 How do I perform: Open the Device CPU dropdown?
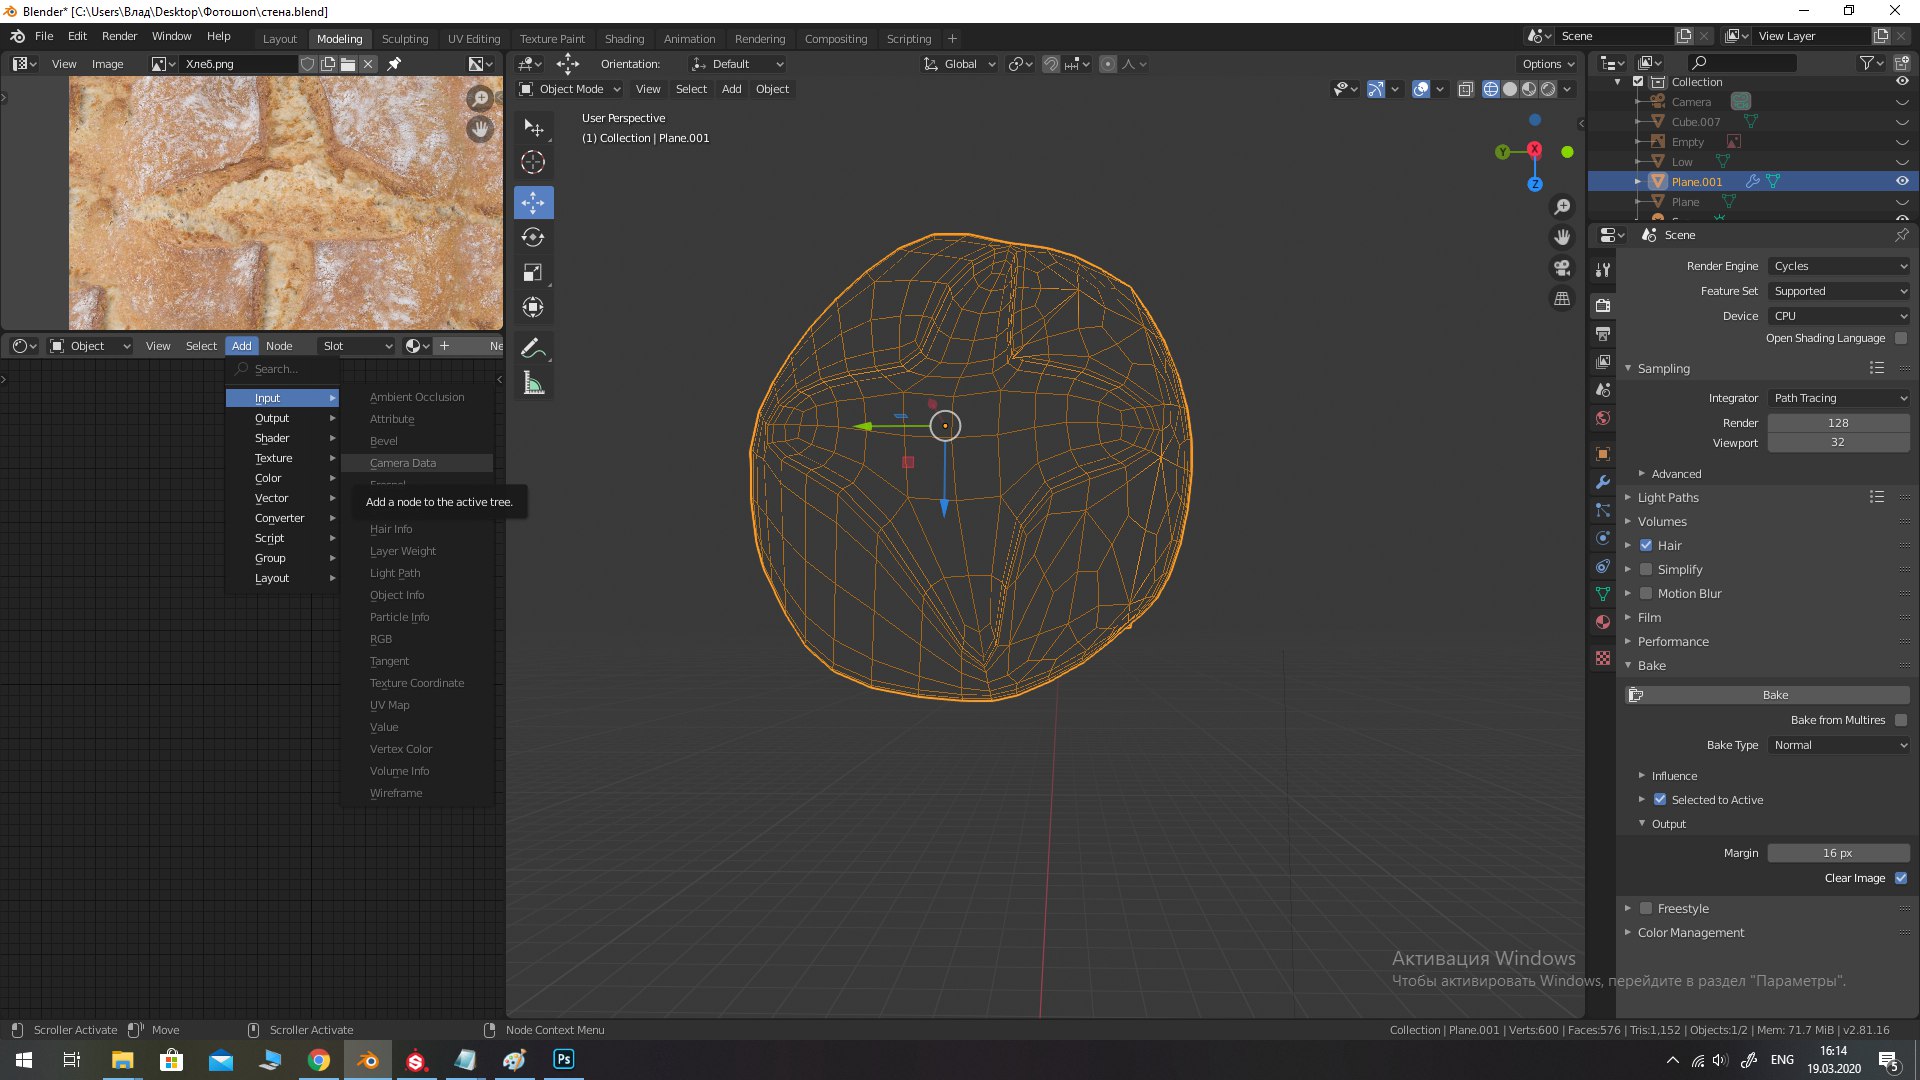[x=1839, y=316]
